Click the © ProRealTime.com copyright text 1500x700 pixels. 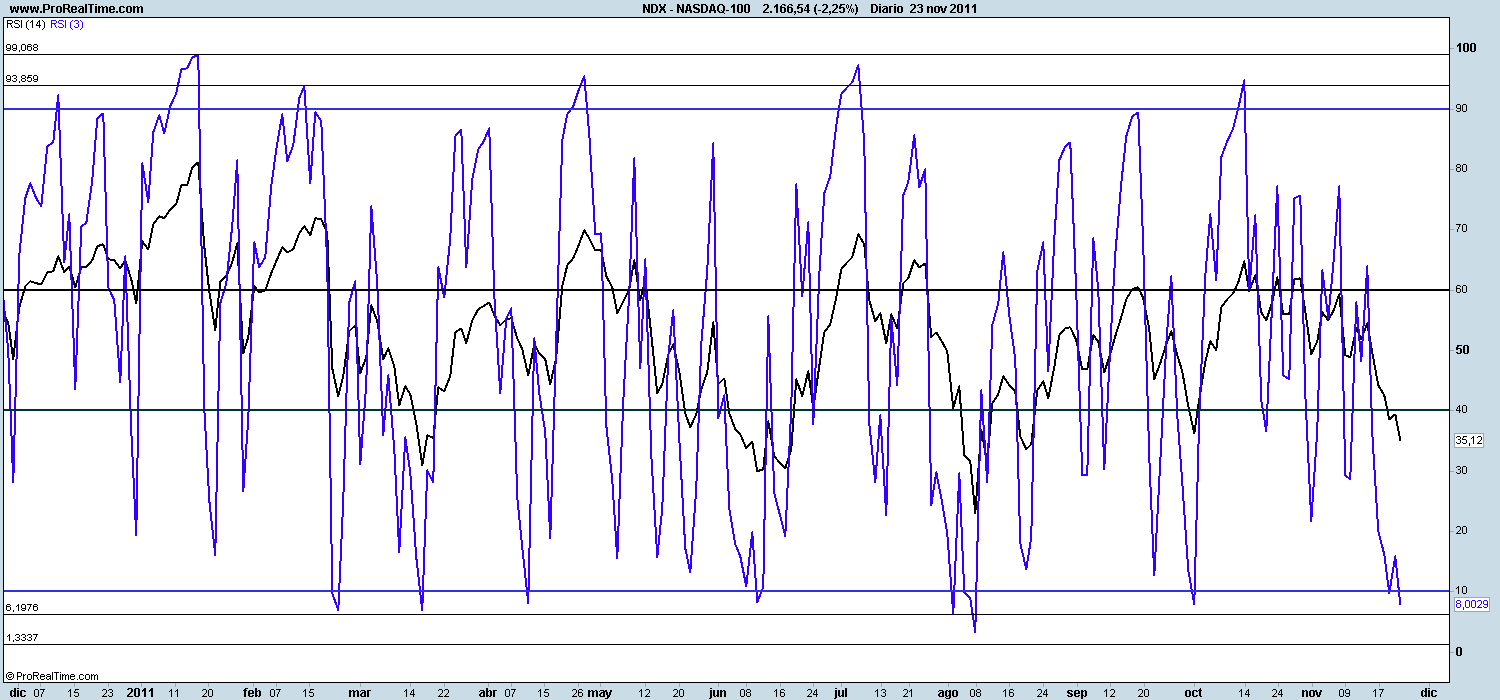52,676
